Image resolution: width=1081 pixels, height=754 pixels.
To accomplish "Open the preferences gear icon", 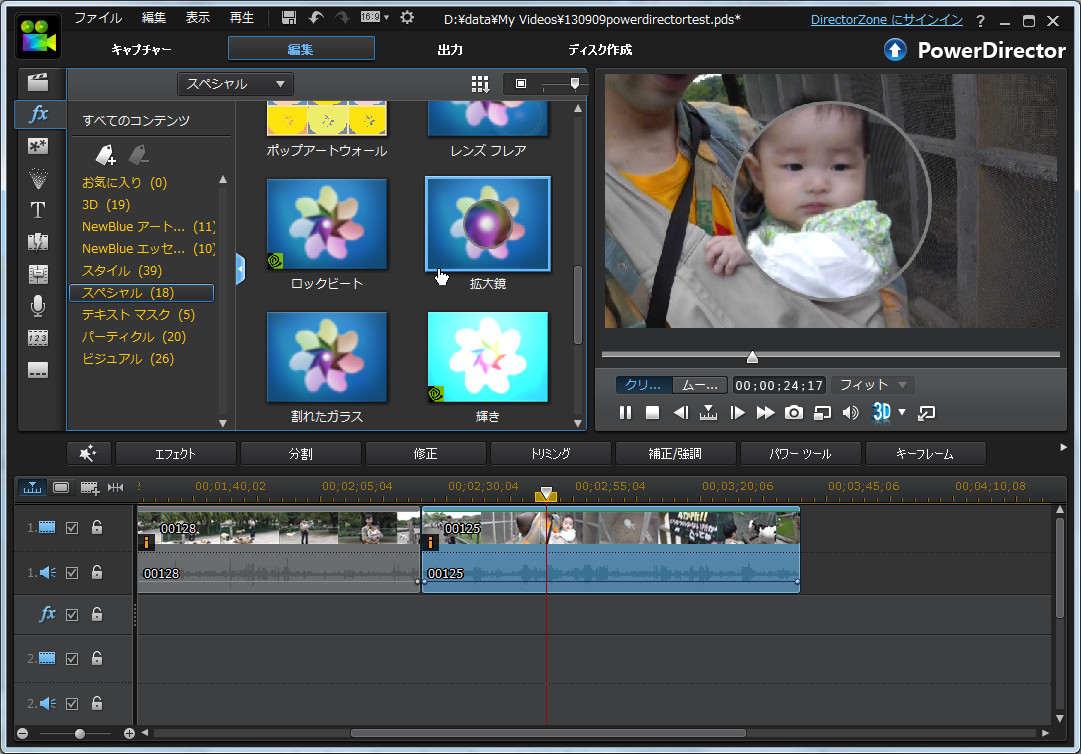I will tap(407, 18).
